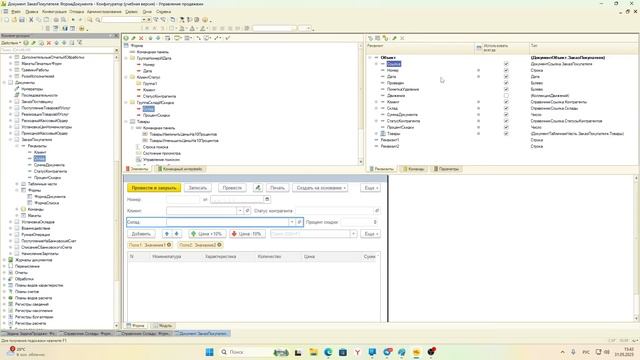Click move-up arrow button in Товары command bar

pos(167,234)
